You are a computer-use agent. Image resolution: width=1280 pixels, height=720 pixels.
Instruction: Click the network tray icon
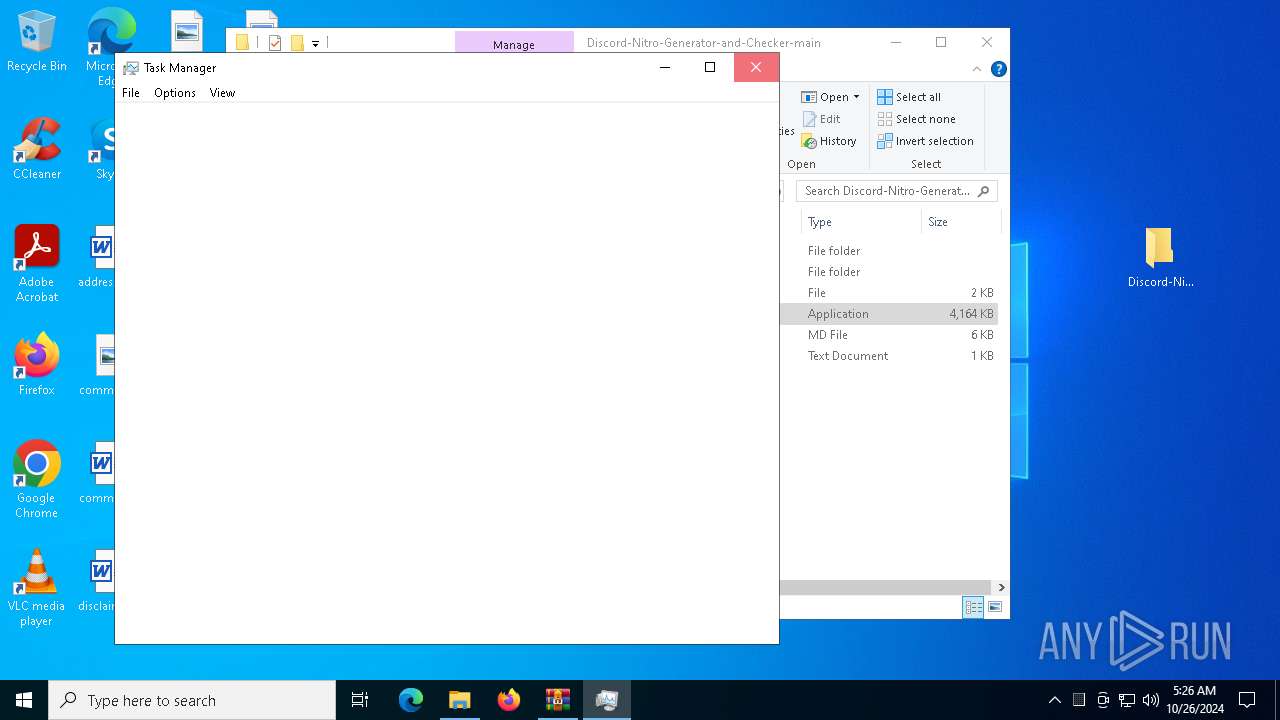pos(1127,700)
